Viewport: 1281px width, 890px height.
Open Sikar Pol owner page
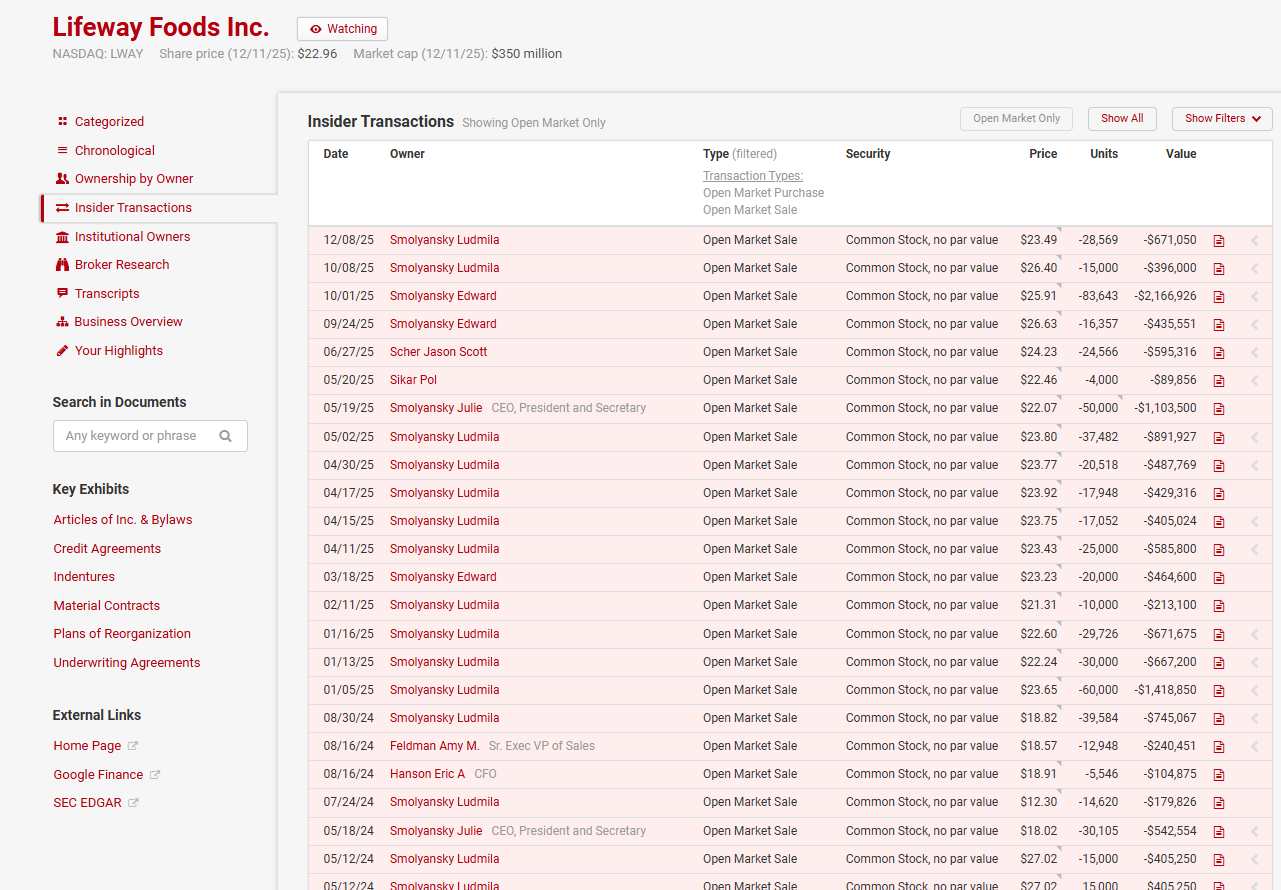(x=413, y=380)
